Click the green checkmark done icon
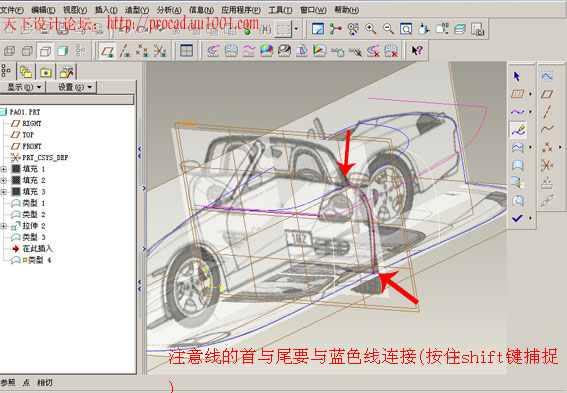The width and height of the screenshot is (567, 393). click(x=517, y=218)
